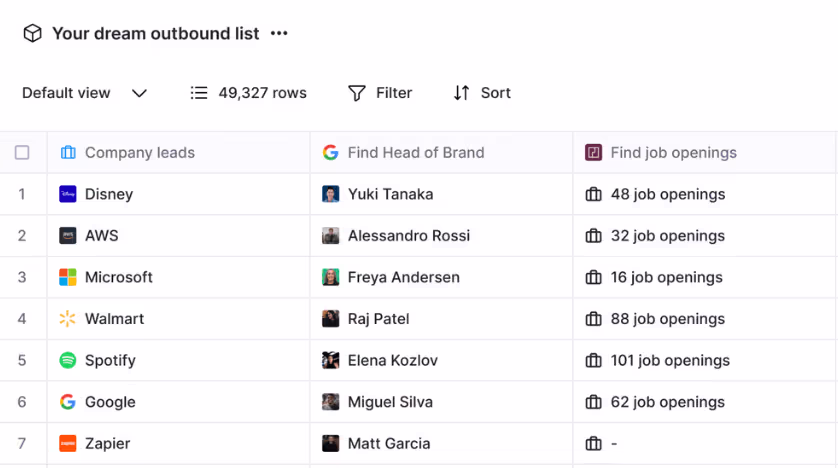838x468 pixels.
Task: Click the Find job openings header icon
Action: [593, 152]
